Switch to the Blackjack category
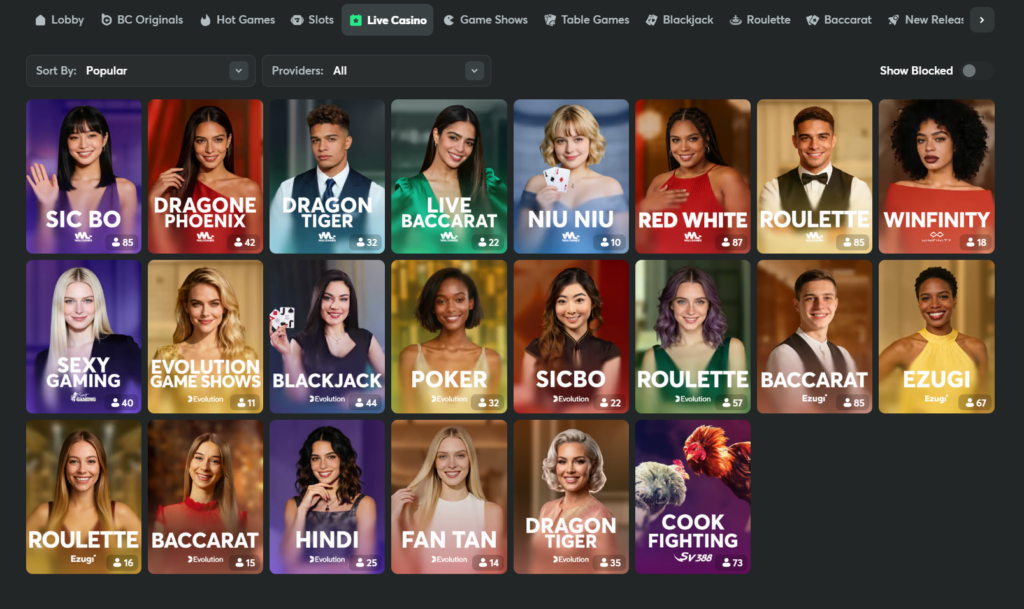This screenshot has height=609, width=1024. 679,20
